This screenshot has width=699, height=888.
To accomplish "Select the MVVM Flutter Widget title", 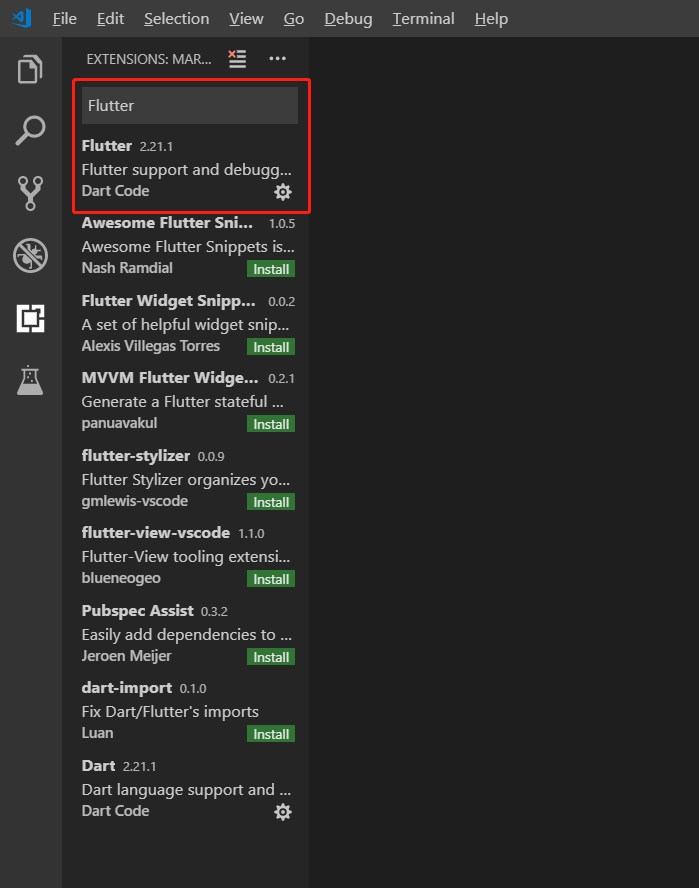I will 170,378.
